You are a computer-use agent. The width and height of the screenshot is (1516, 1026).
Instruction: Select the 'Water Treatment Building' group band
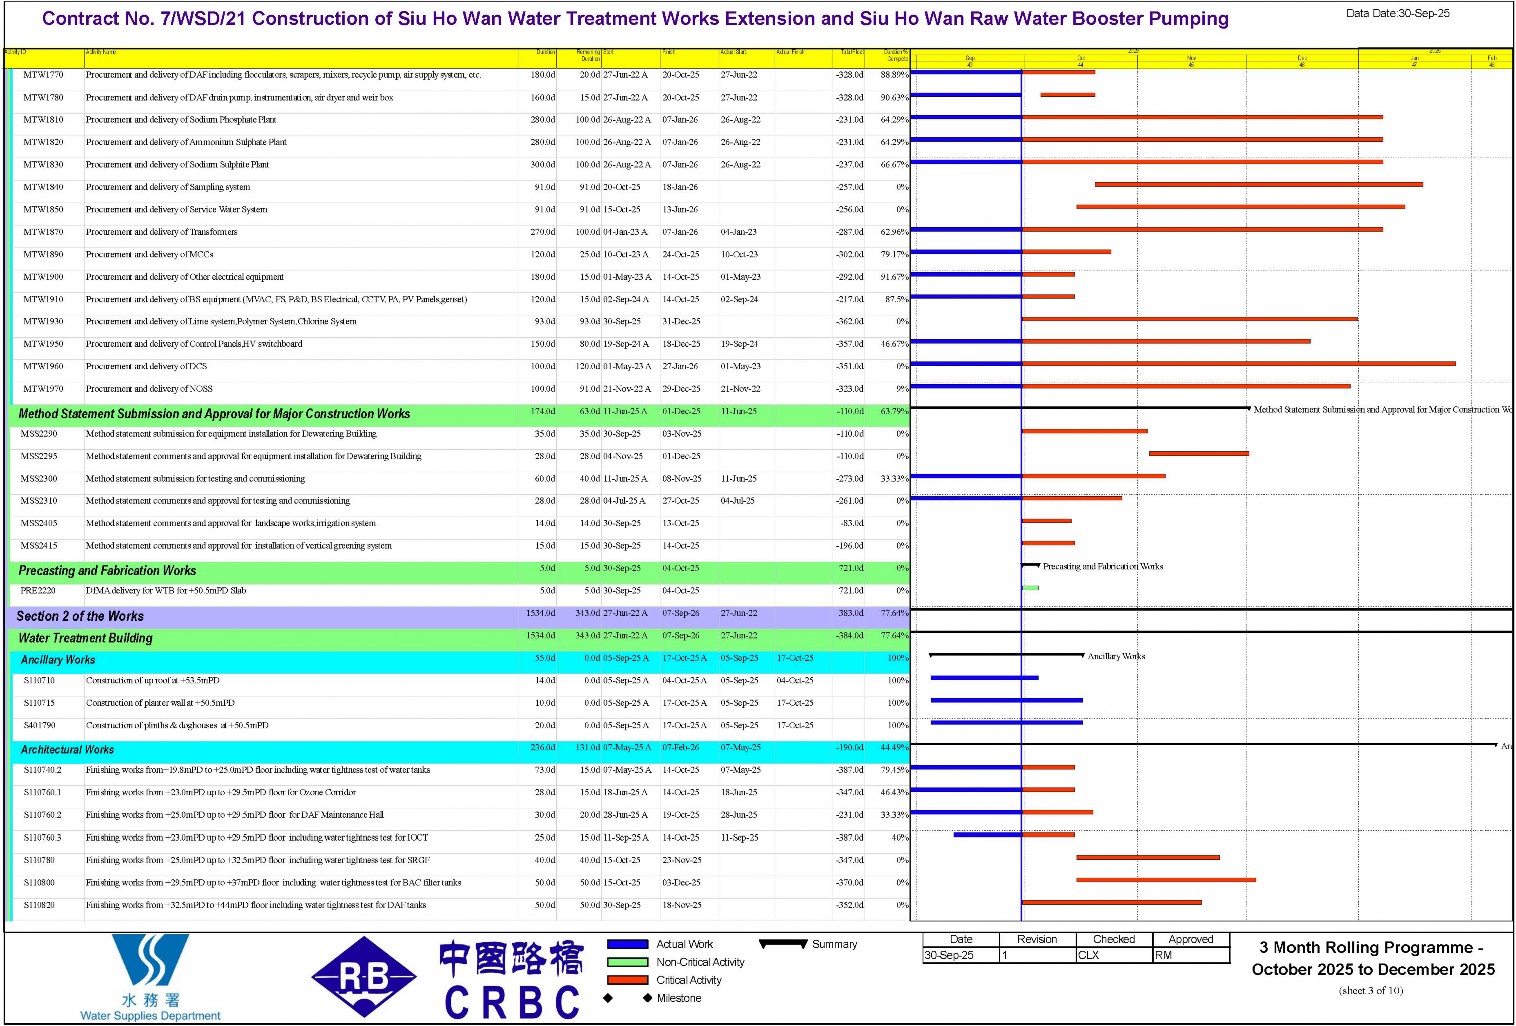click(460, 638)
